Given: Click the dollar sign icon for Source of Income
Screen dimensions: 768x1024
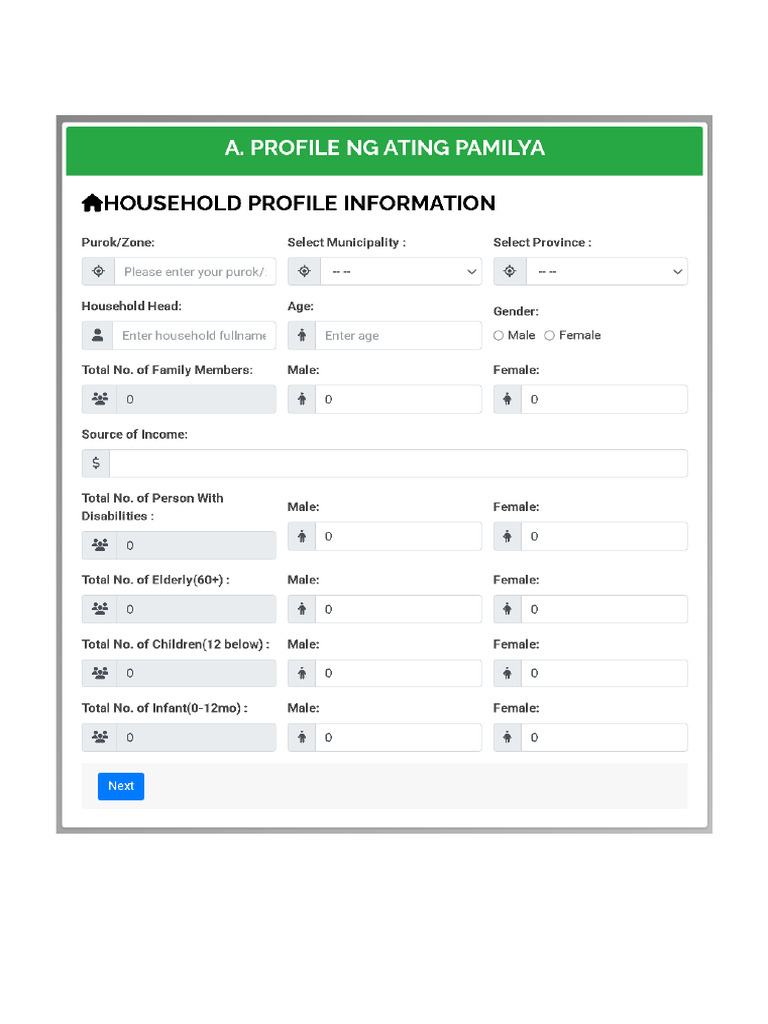Looking at the screenshot, I should (x=96, y=463).
